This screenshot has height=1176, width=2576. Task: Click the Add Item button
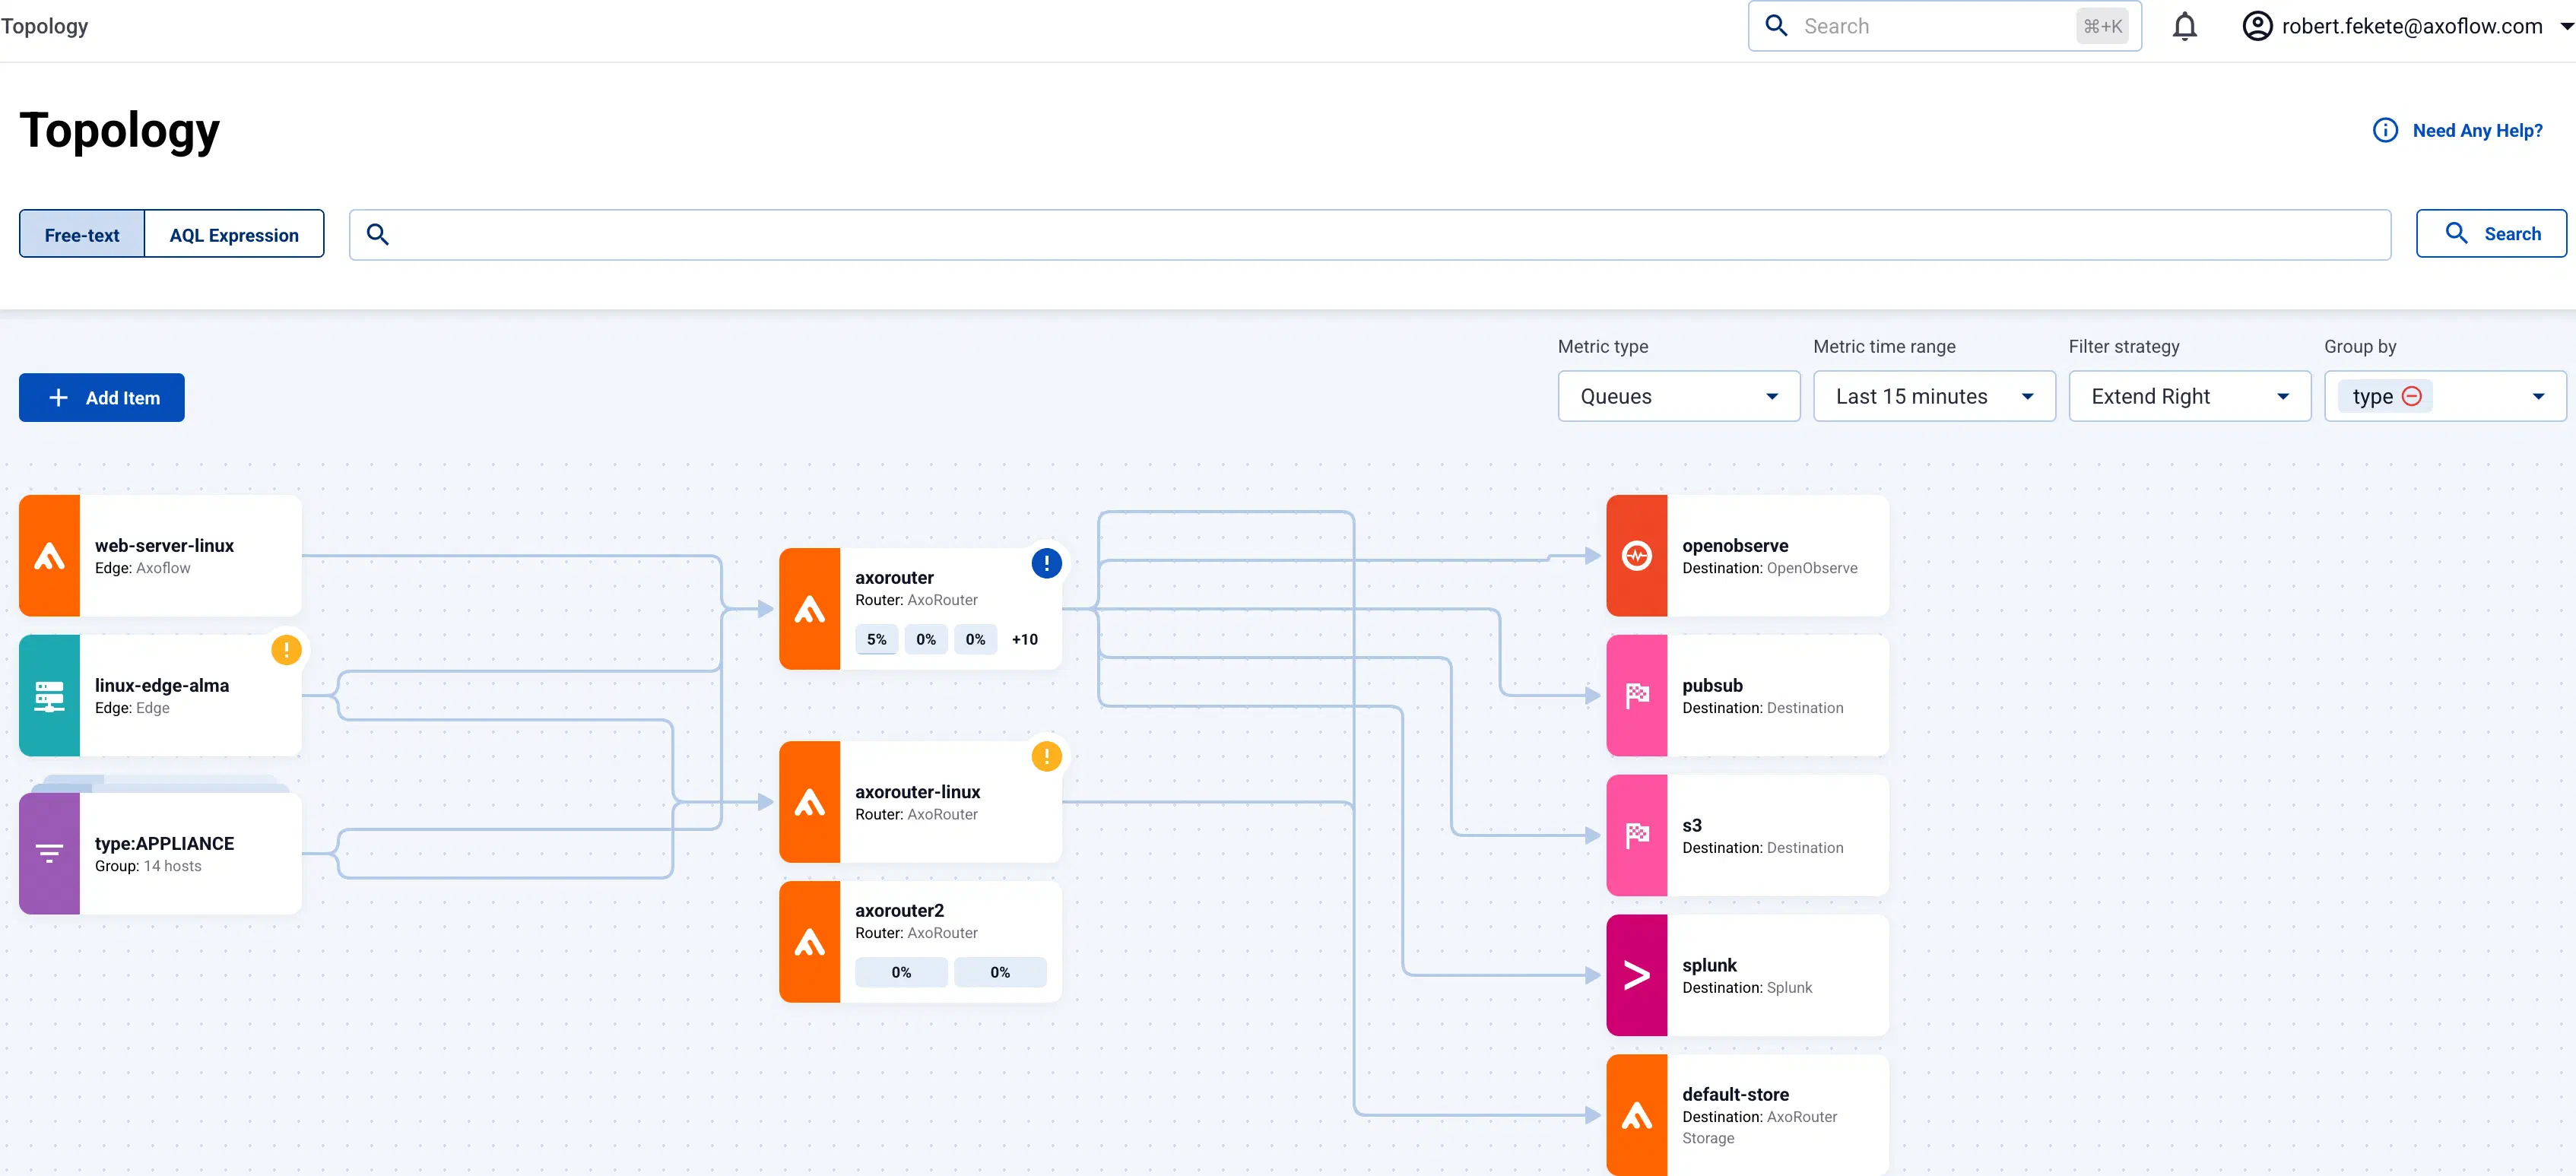click(x=102, y=397)
